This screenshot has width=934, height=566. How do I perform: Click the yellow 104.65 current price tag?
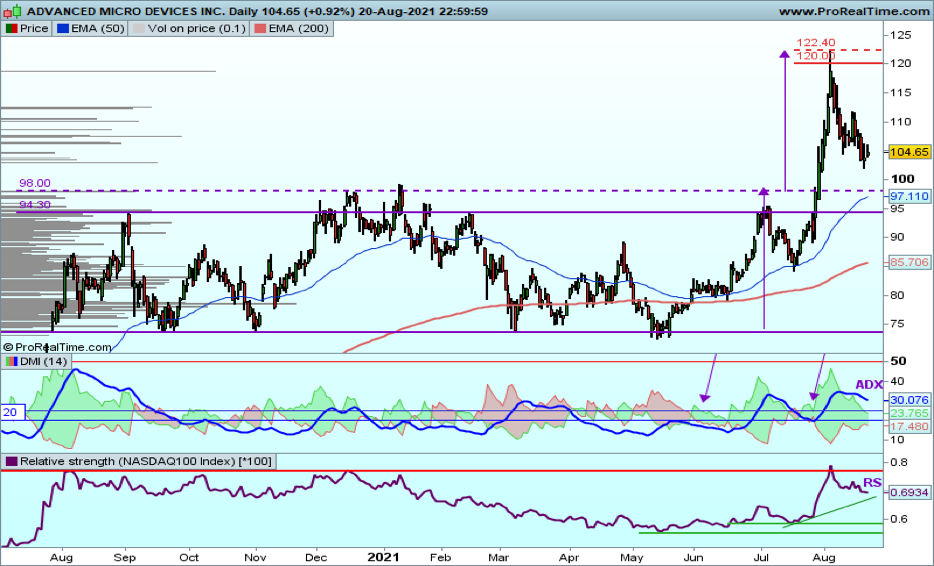pyautogui.click(x=909, y=152)
